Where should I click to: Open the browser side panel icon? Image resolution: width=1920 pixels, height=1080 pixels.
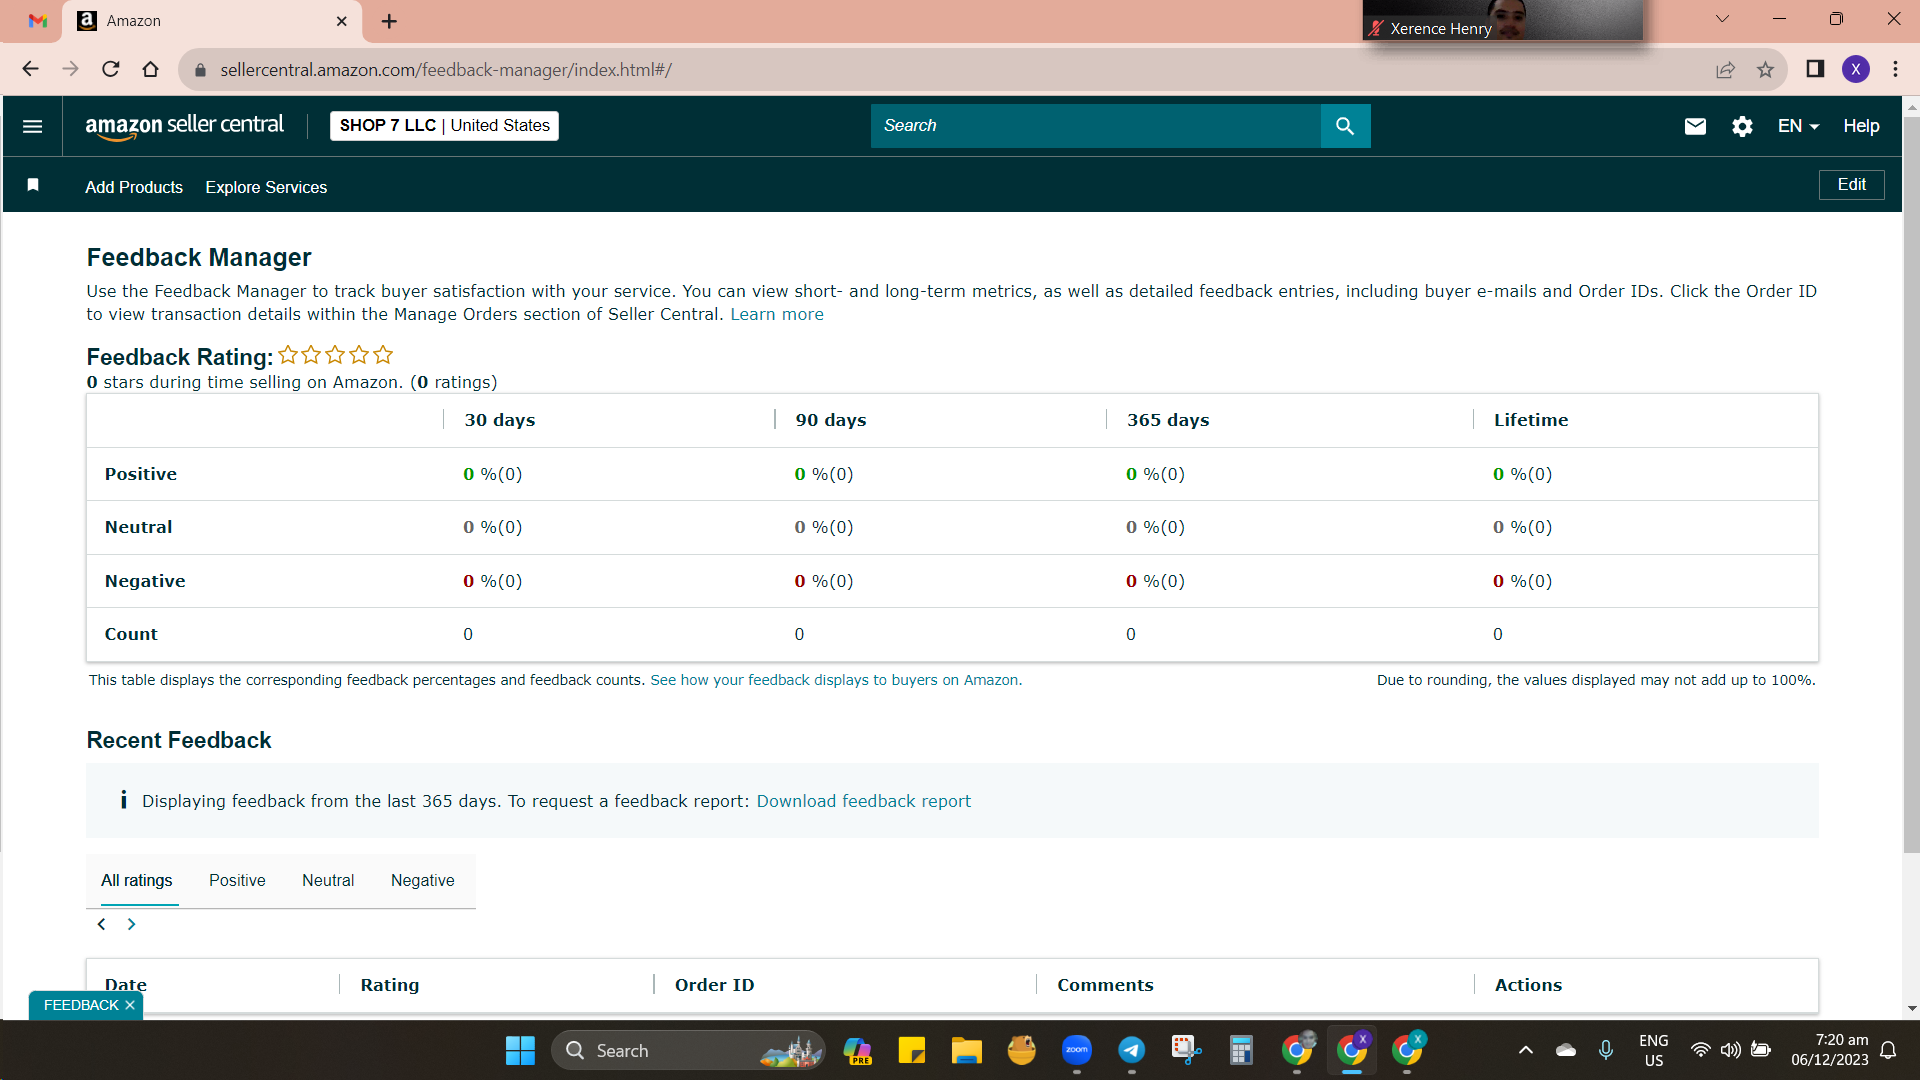[1815, 69]
